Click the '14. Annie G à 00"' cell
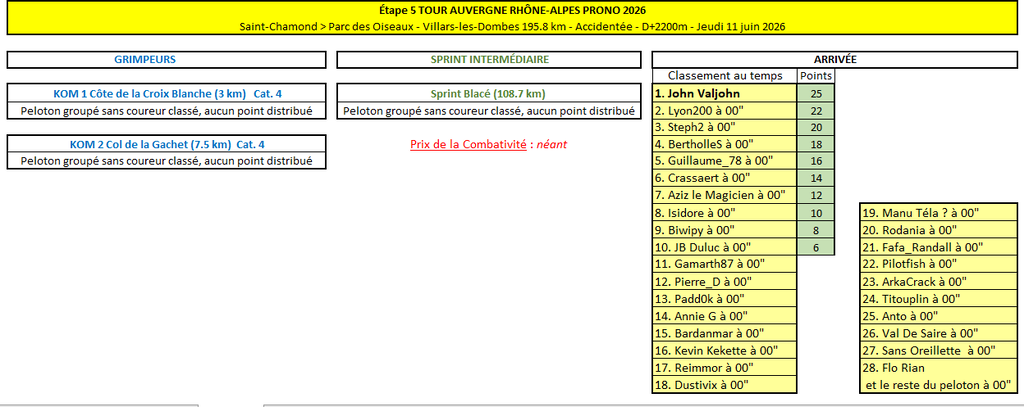 pos(725,316)
